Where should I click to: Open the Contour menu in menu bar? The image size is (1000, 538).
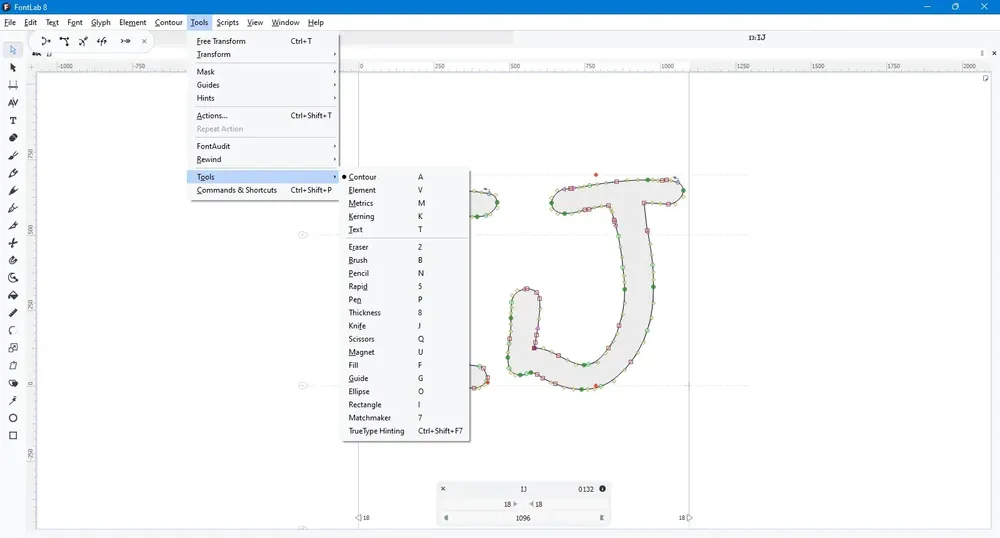coord(168,22)
